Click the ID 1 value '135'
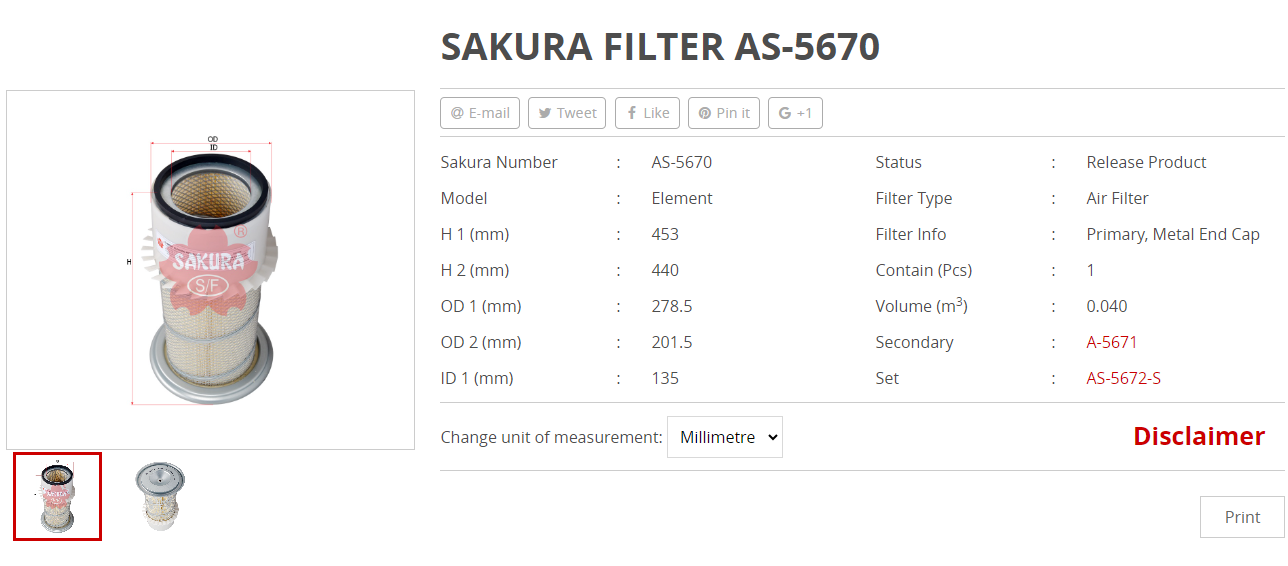The width and height of the screenshot is (1288, 566). [x=665, y=378]
